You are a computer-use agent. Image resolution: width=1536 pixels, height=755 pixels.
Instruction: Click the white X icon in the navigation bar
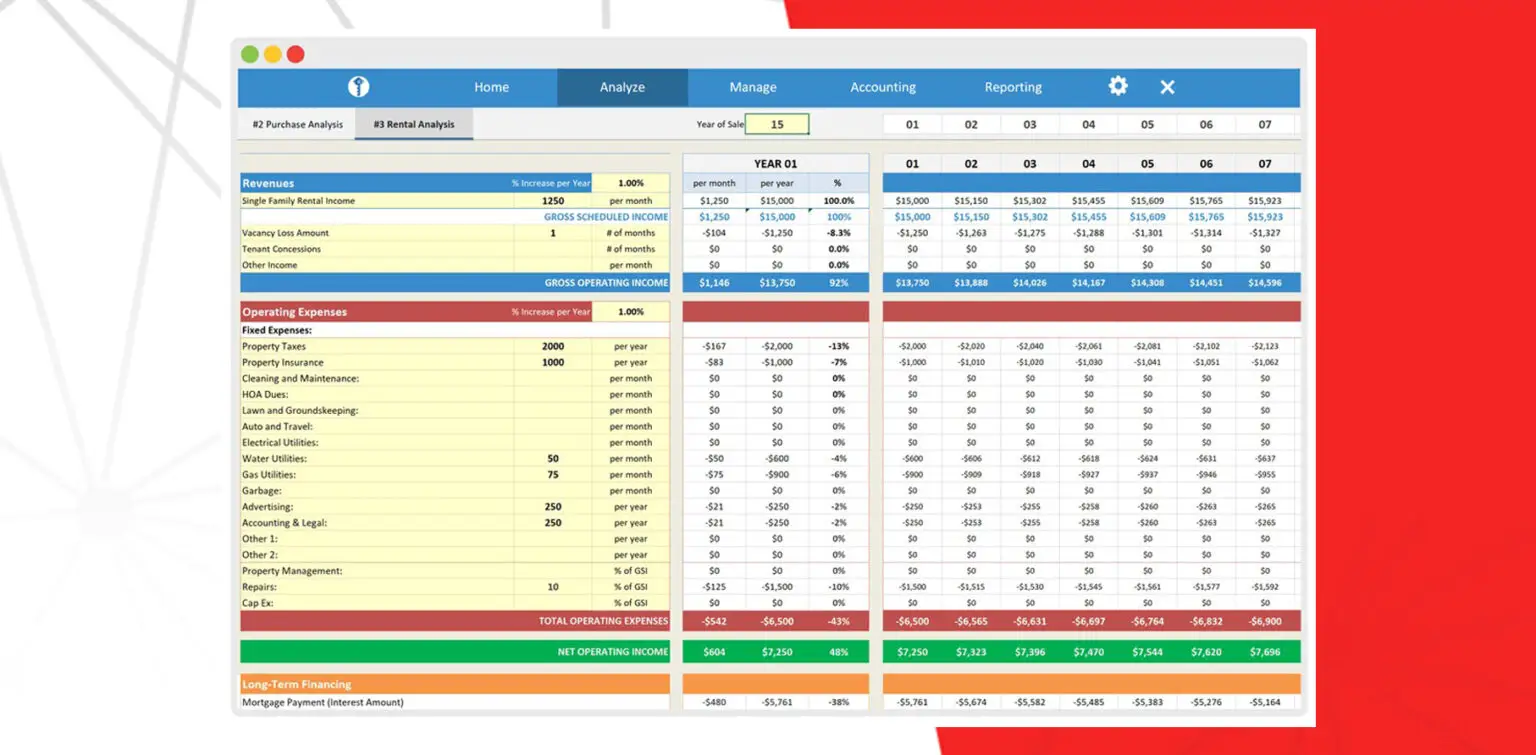[x=1167, y=87]
